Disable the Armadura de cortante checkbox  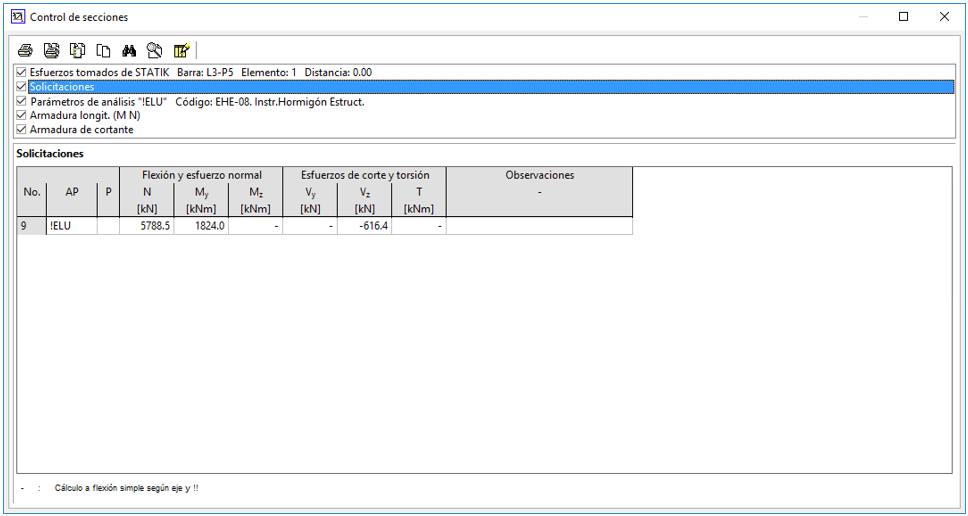point(22,129)
